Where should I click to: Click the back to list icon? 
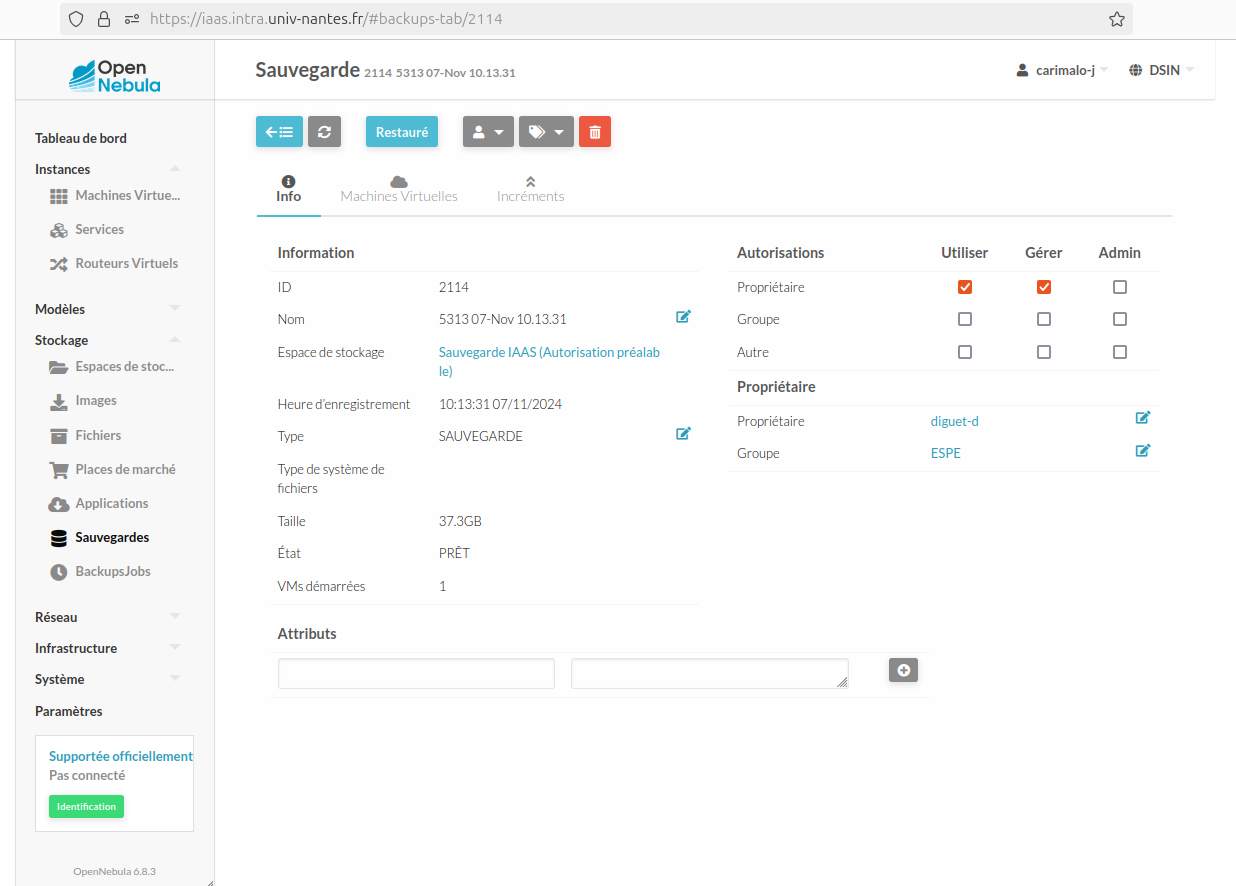pyautogui.click(x=279, y=131)
